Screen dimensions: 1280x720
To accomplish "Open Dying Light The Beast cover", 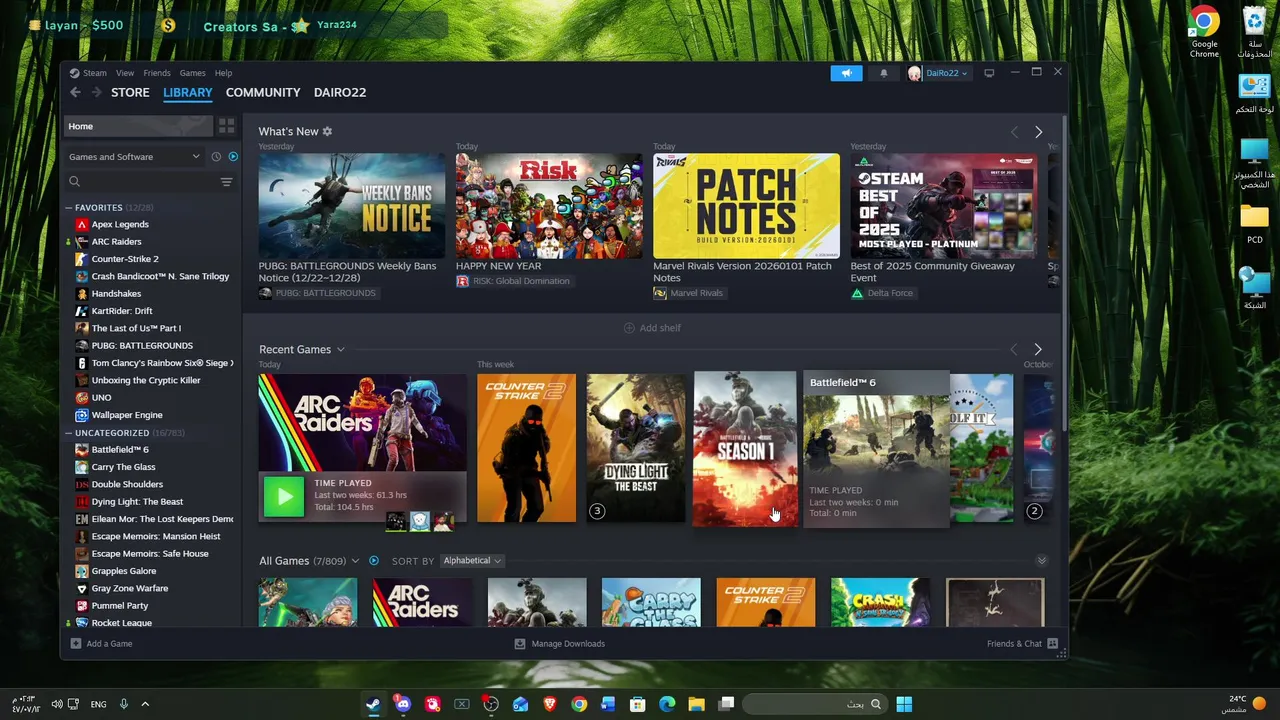I will point(636,448).
